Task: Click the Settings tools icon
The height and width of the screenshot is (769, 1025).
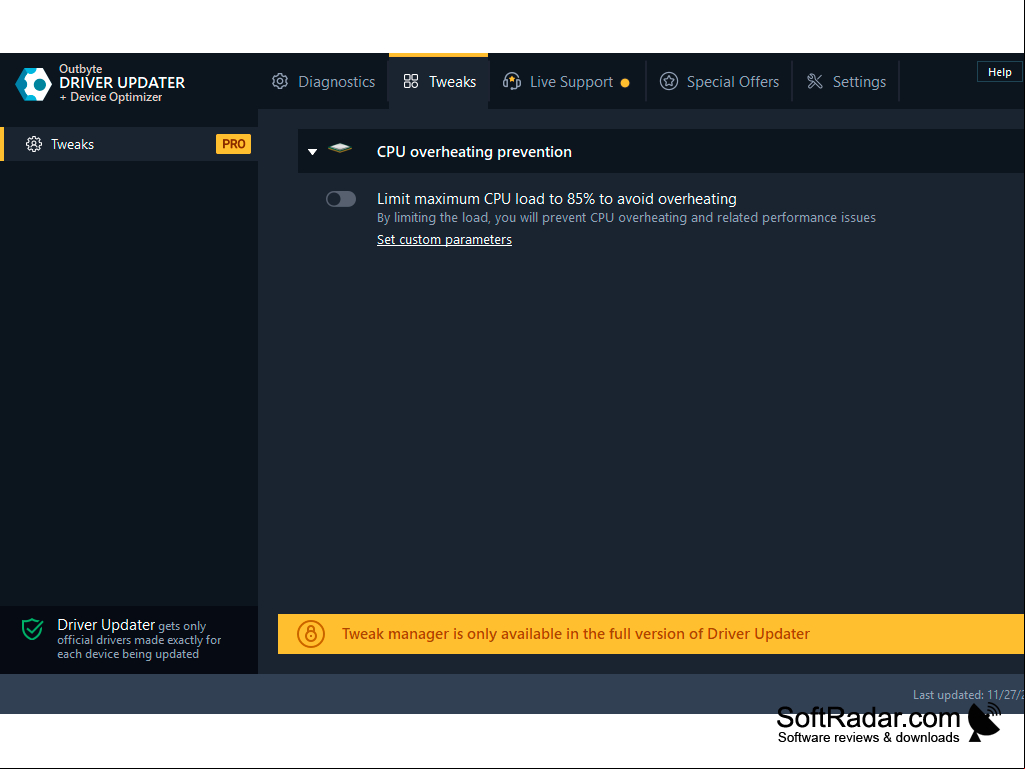Action: coord(815,81)
